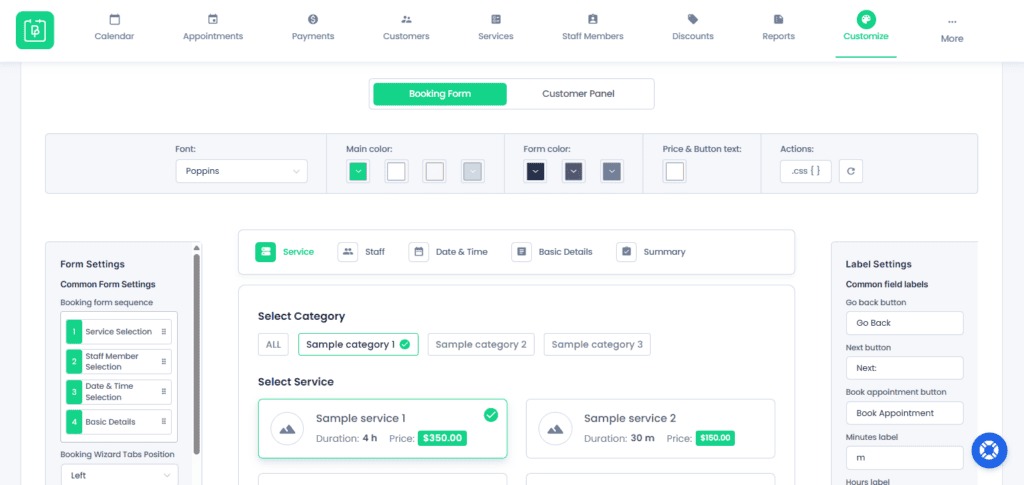Click the Customers people icon
This screenshot has height=485, width=1024.
click(406, 19)
